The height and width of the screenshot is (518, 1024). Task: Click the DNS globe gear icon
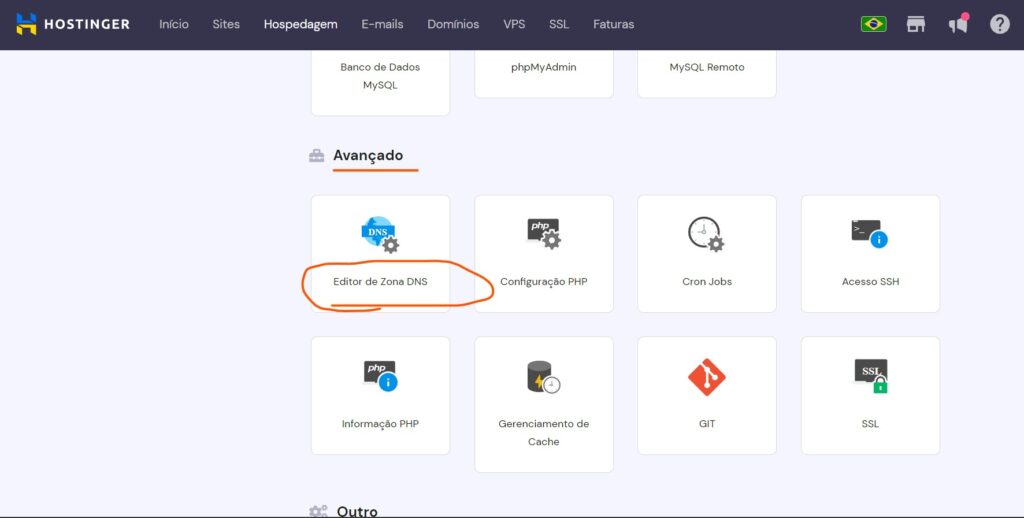point(379,234)
